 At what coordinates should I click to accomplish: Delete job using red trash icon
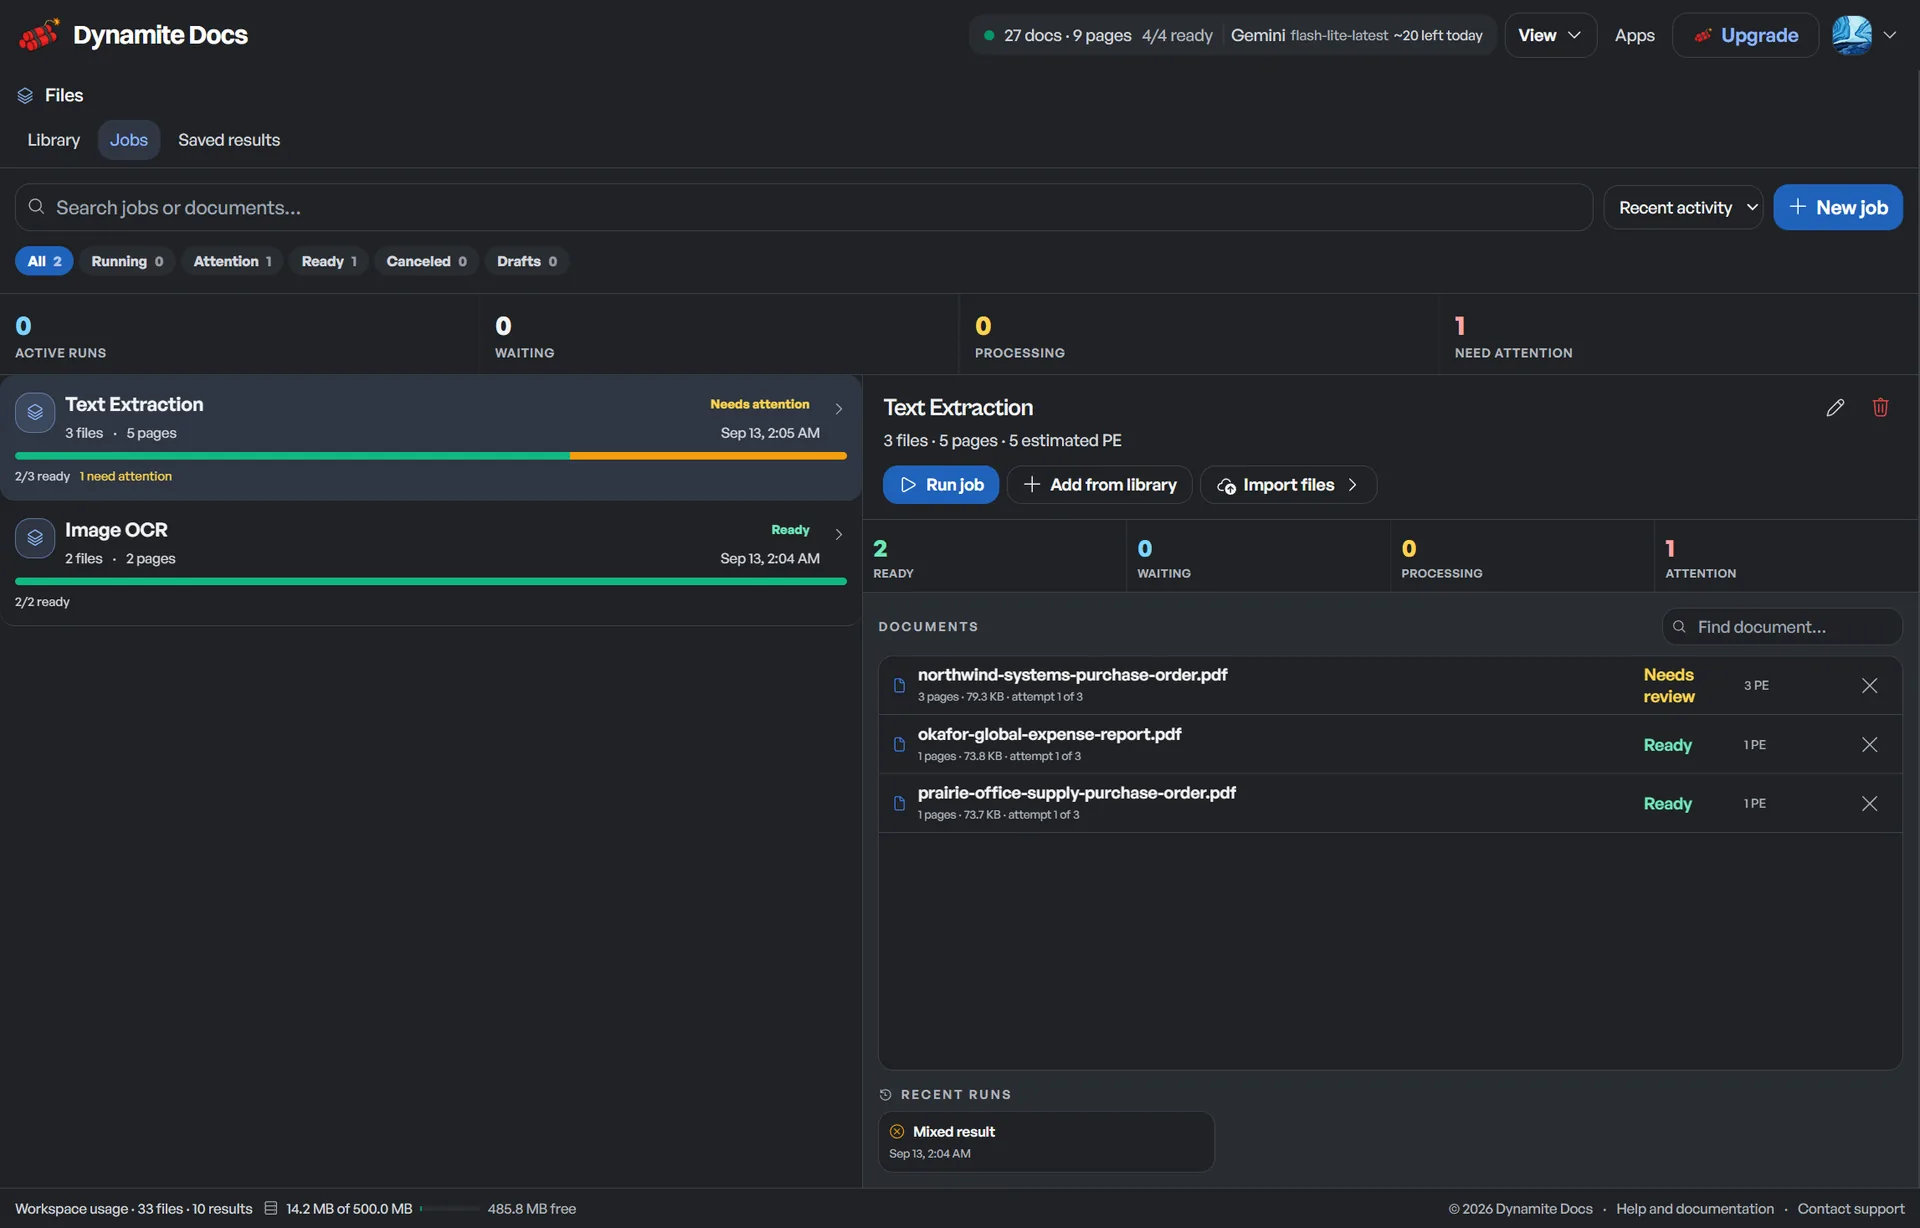tap(1880, 408)
